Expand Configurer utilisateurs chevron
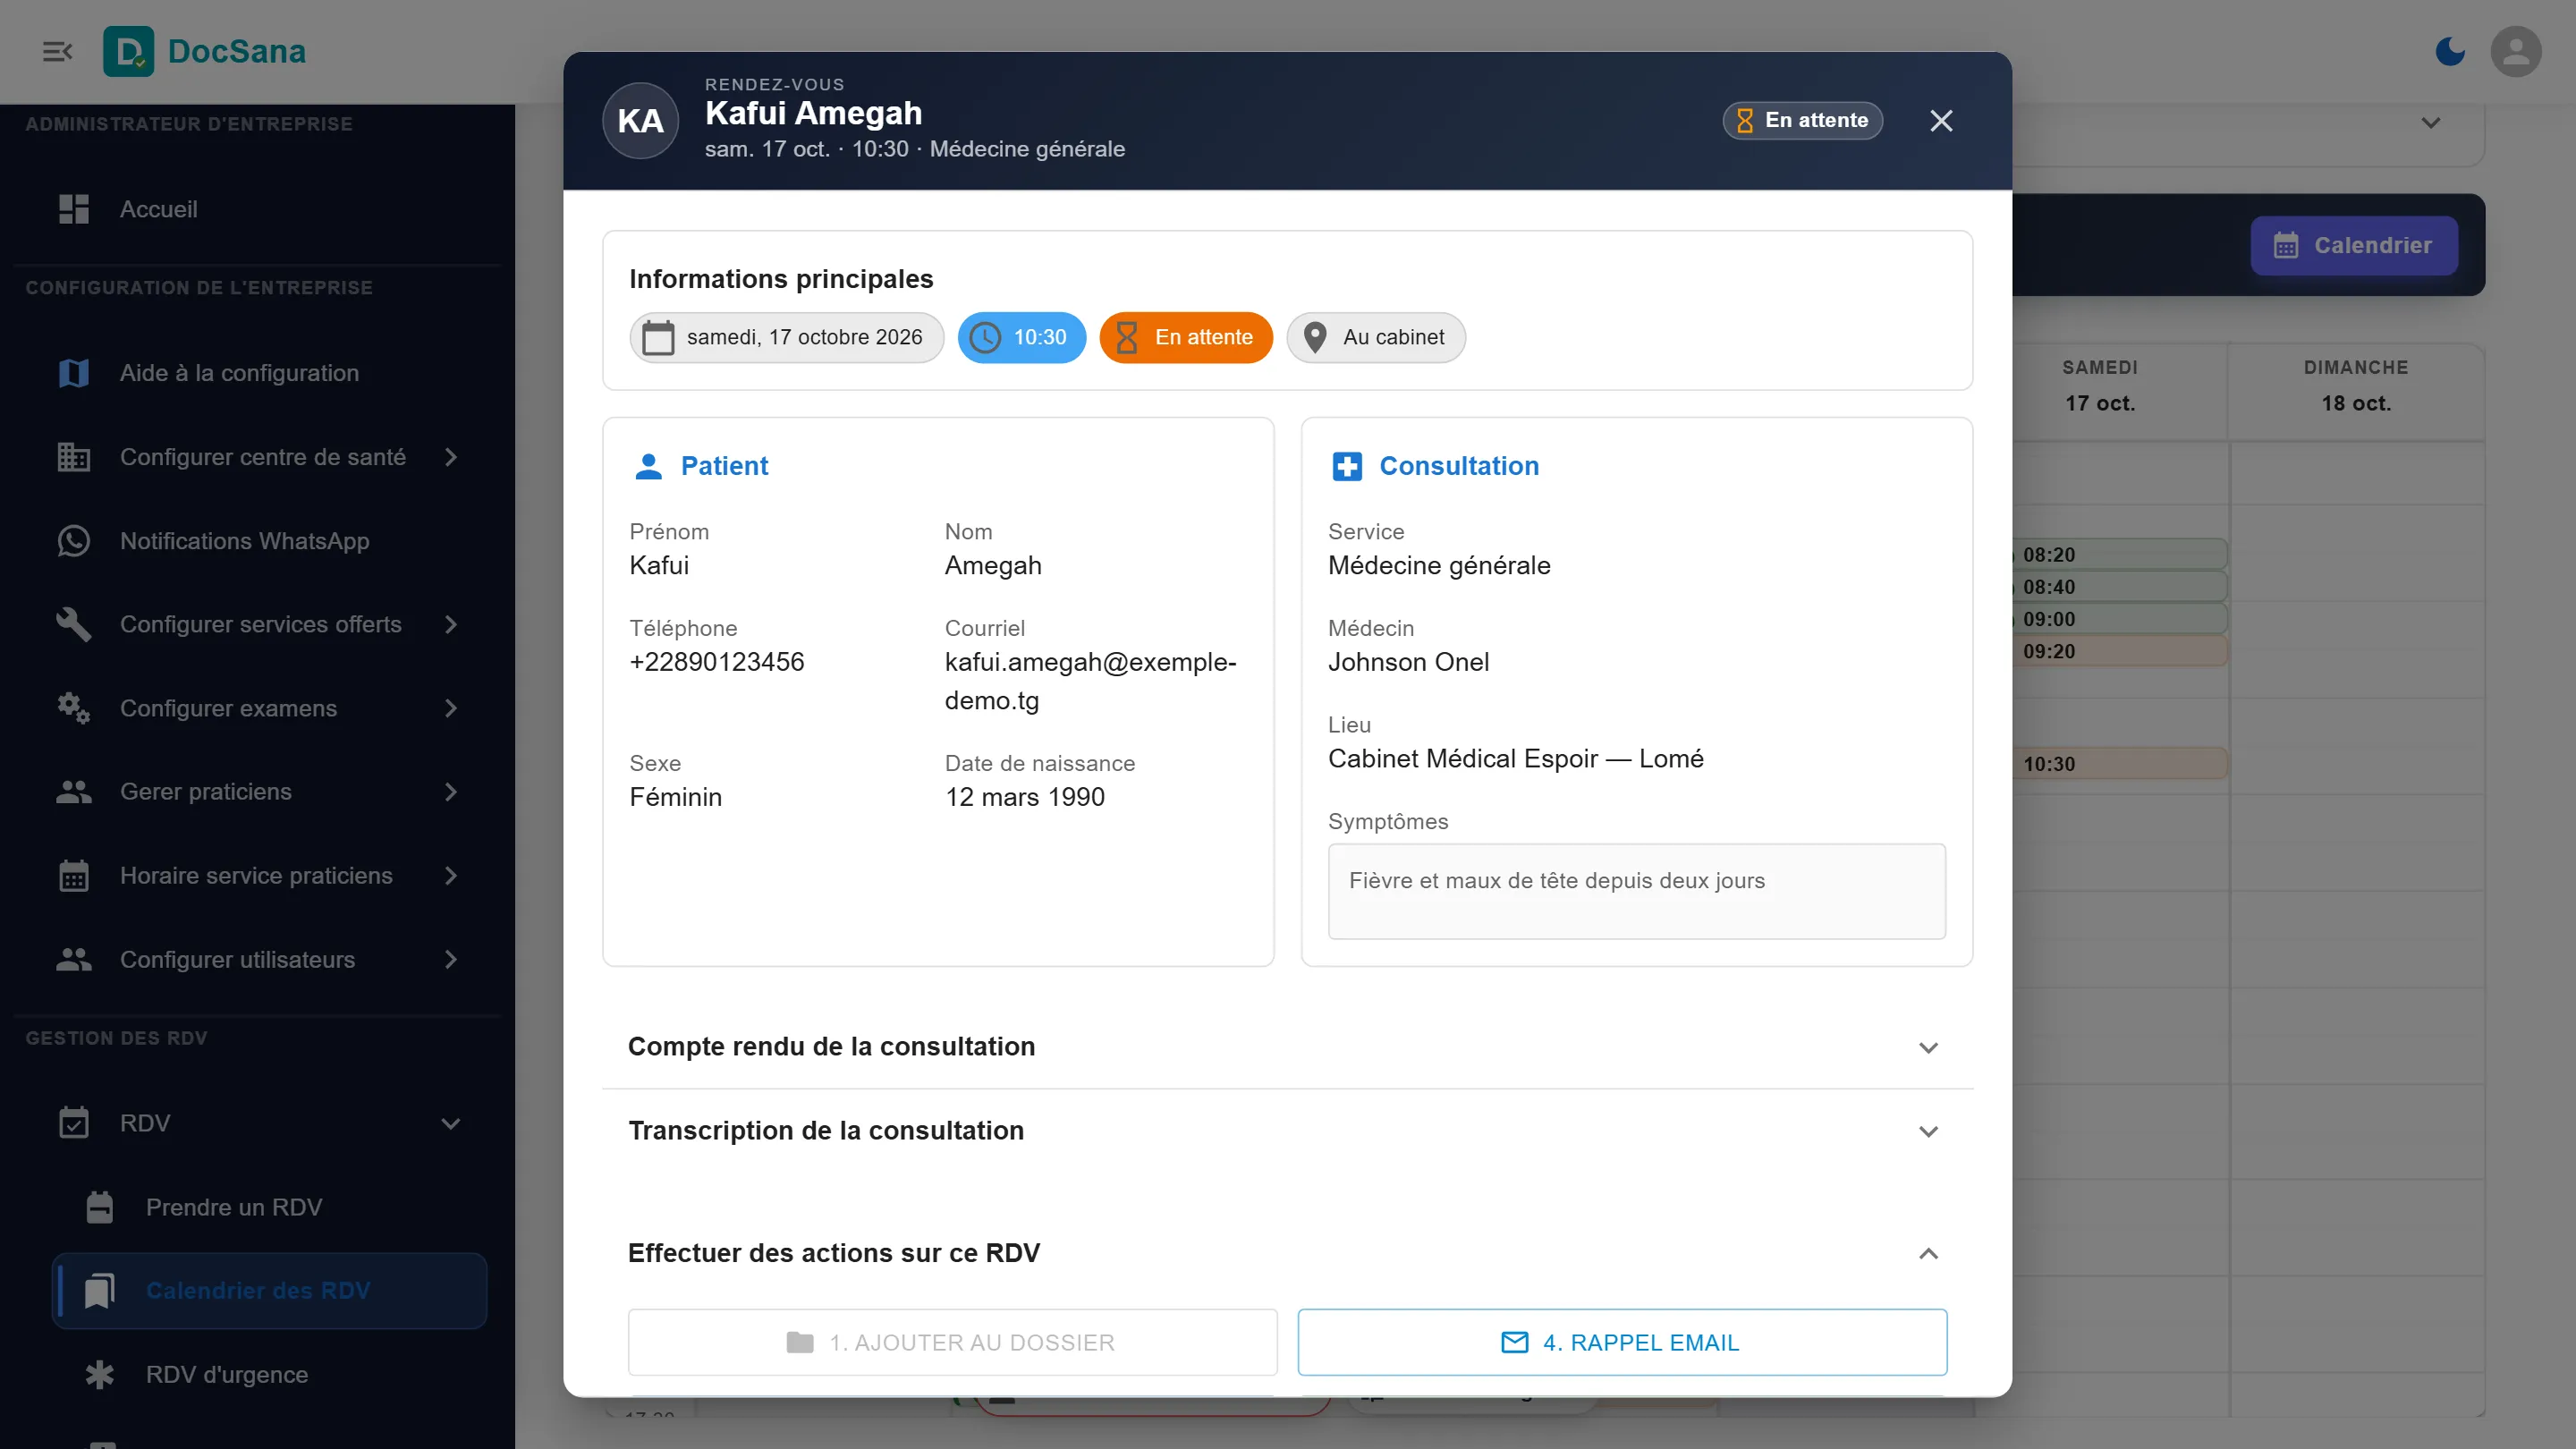2576x1449 pixels. 451,960
